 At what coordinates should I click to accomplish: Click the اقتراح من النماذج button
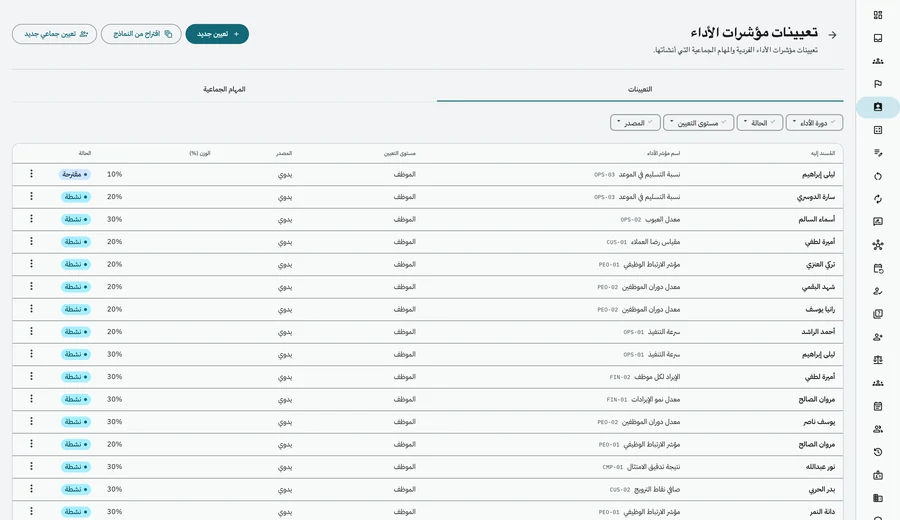click(141, 34)
